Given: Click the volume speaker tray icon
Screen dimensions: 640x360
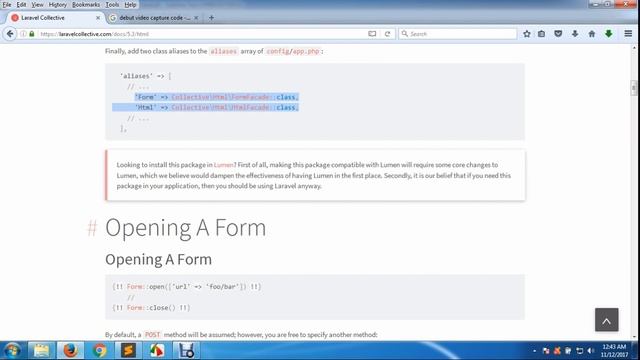Looking at the screenshot, I should (591, 351).
